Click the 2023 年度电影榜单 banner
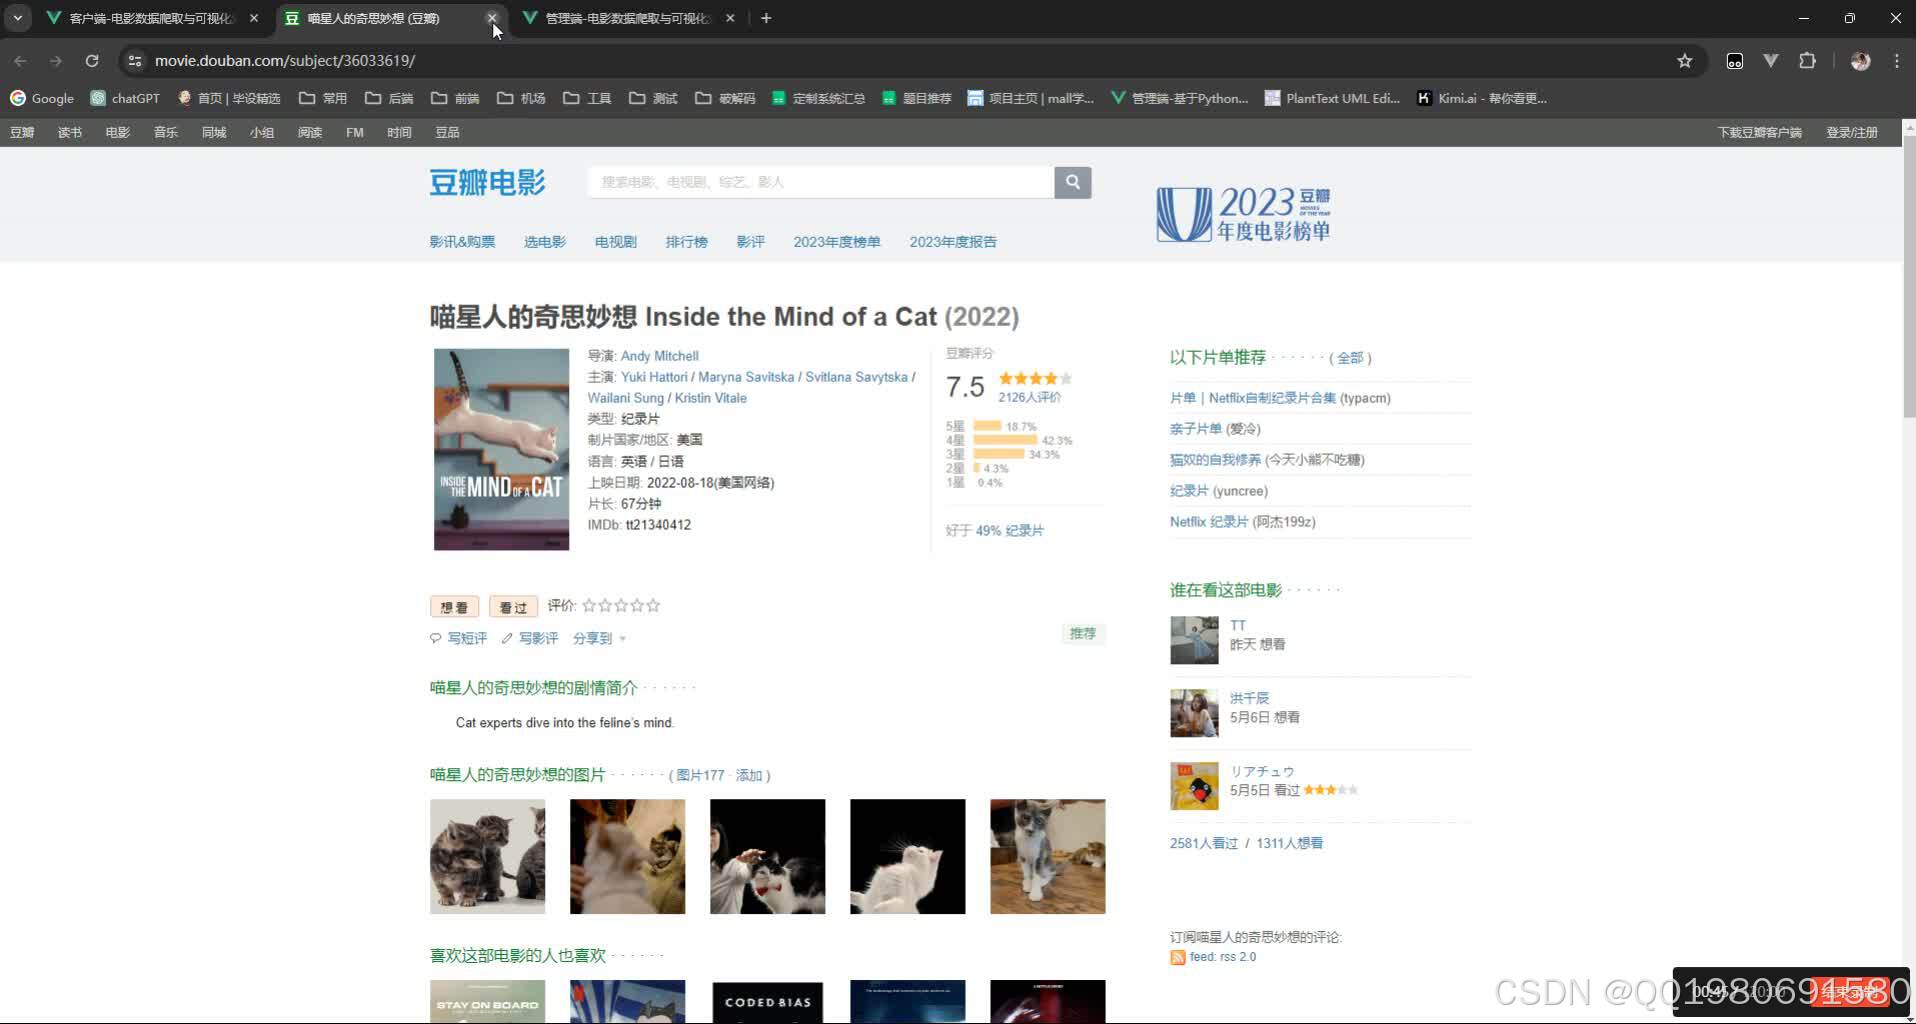This screenshot has width=1916, height=1024. (x=1243, y=214)
